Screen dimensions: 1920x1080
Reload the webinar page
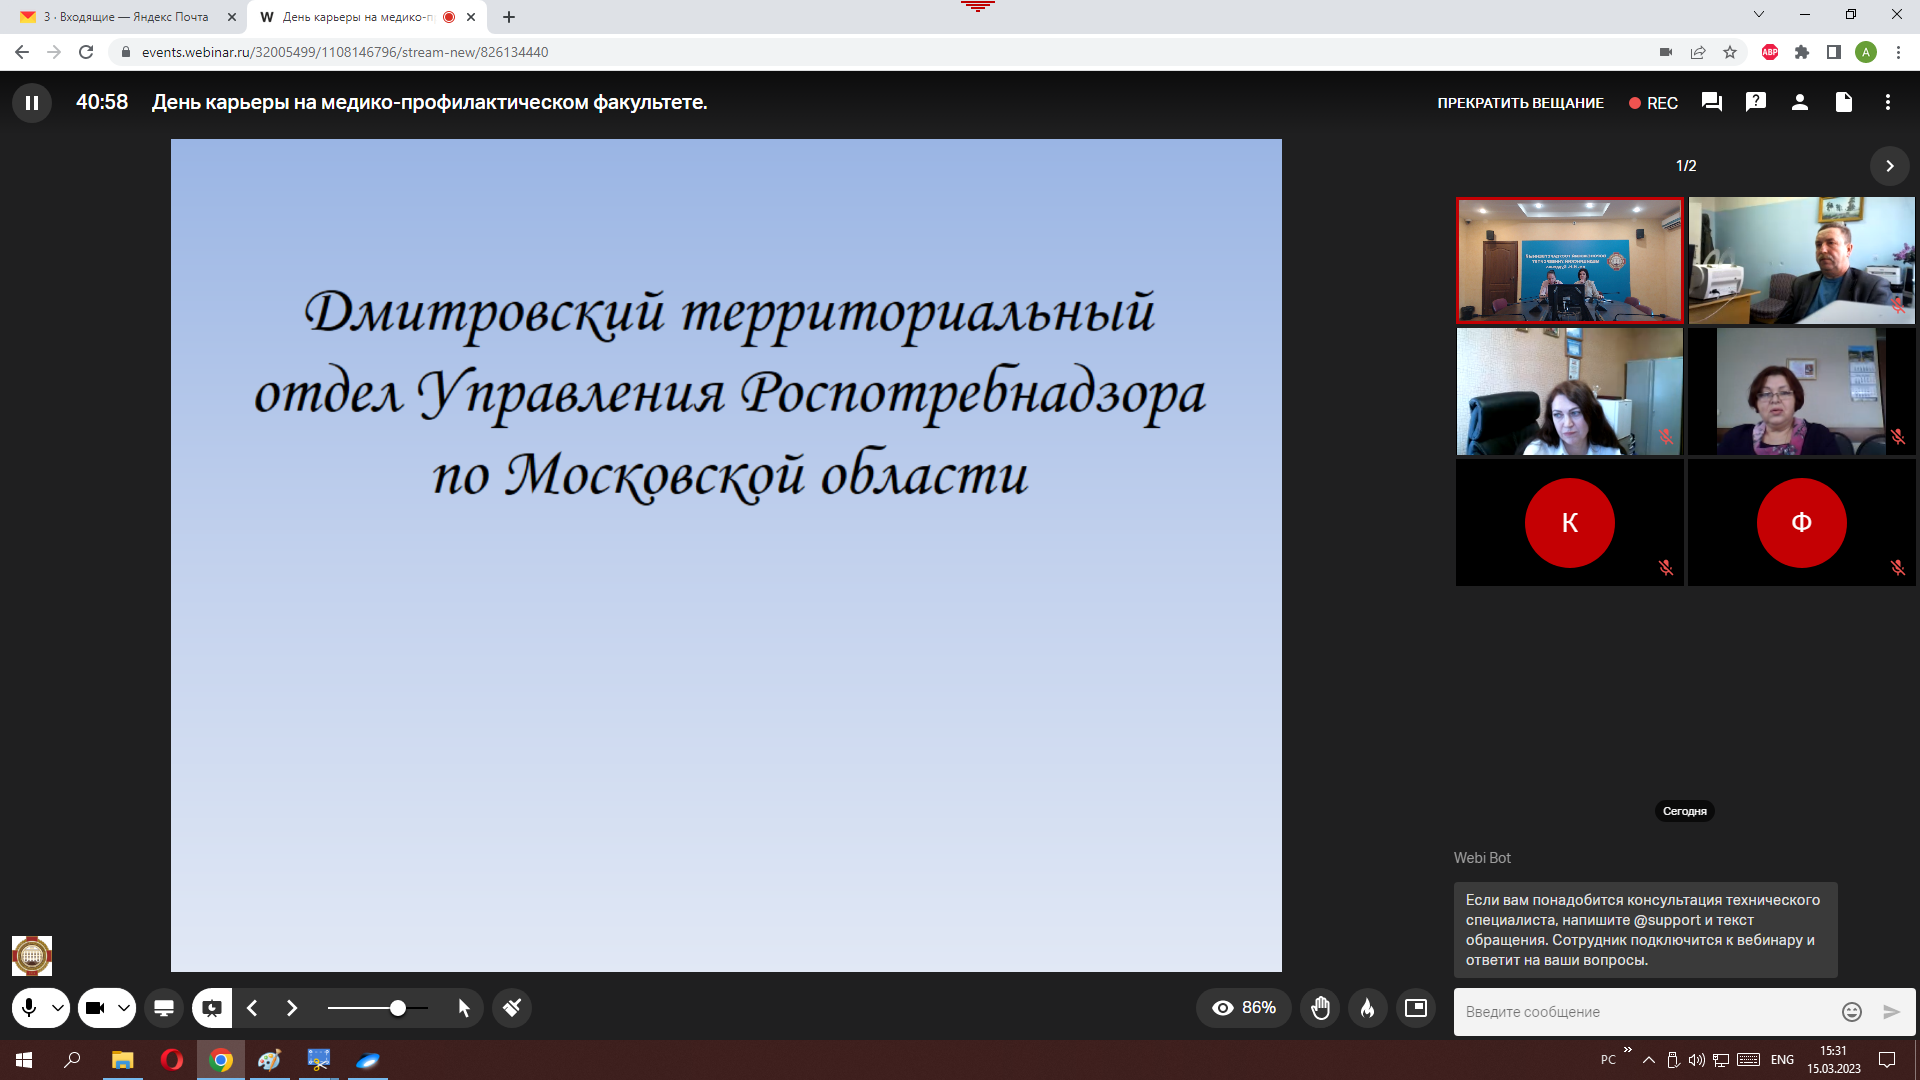click(86, 52)
